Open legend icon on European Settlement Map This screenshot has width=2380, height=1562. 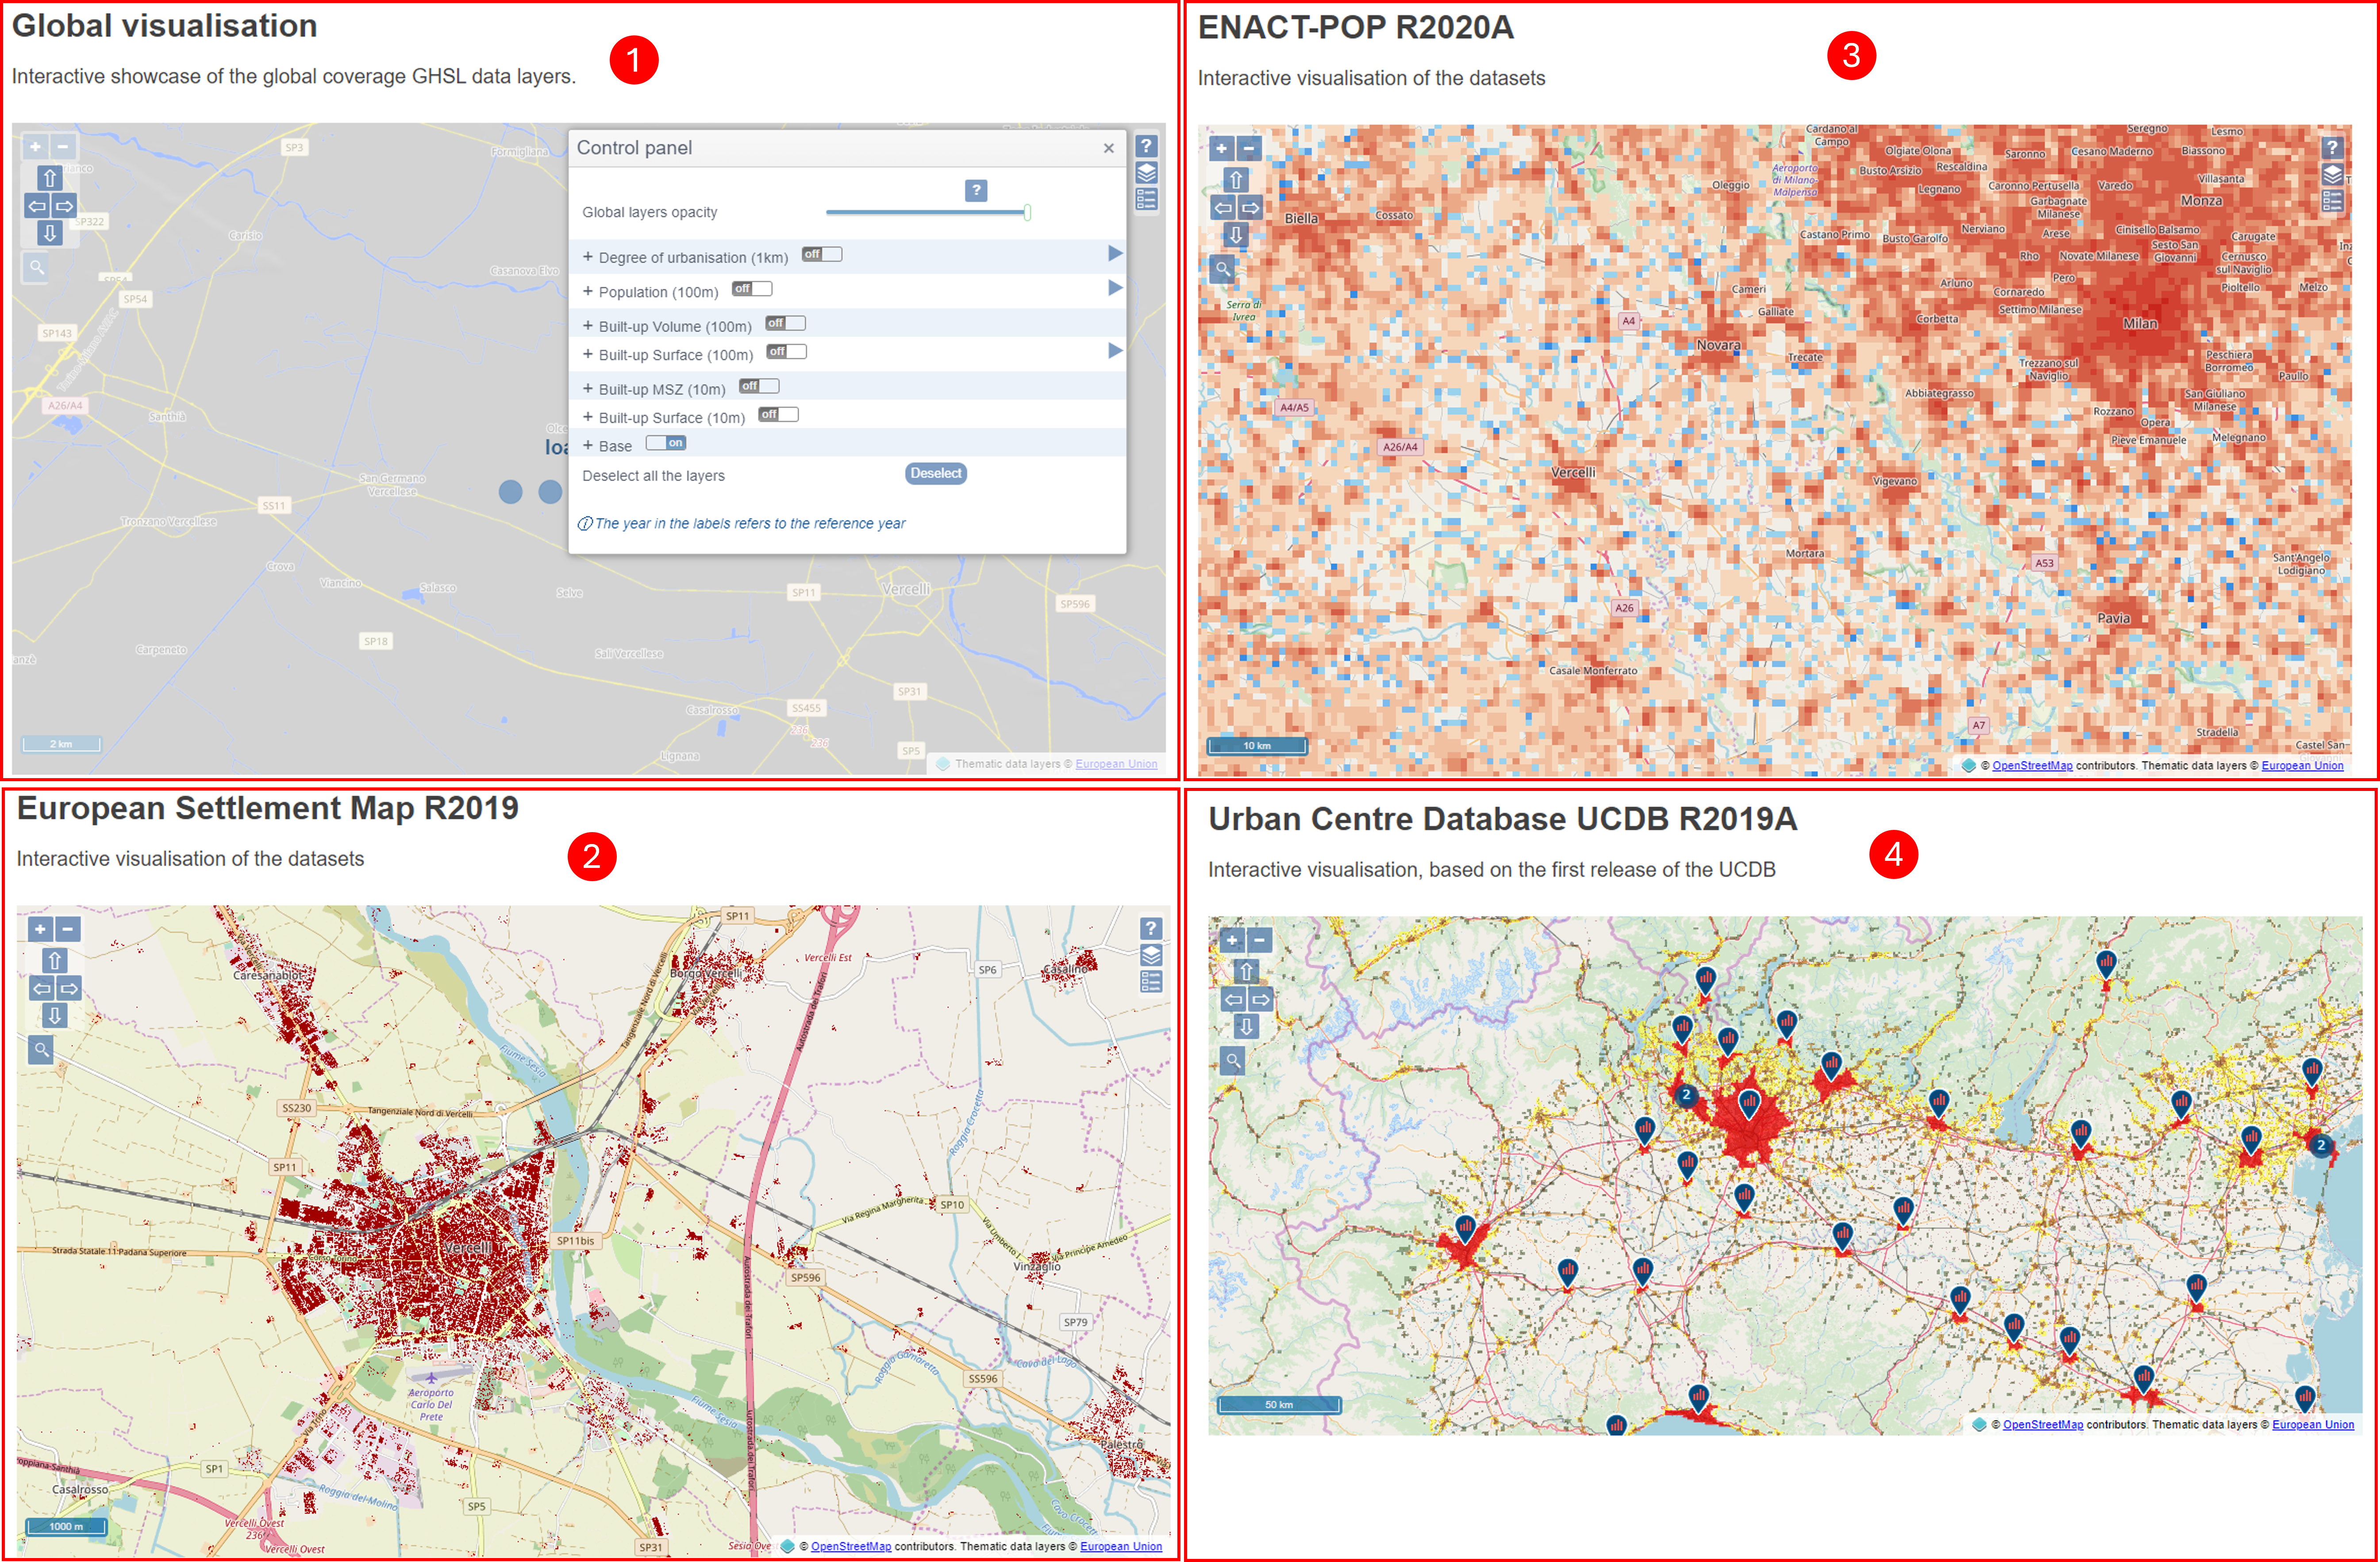coord(1151,982)
